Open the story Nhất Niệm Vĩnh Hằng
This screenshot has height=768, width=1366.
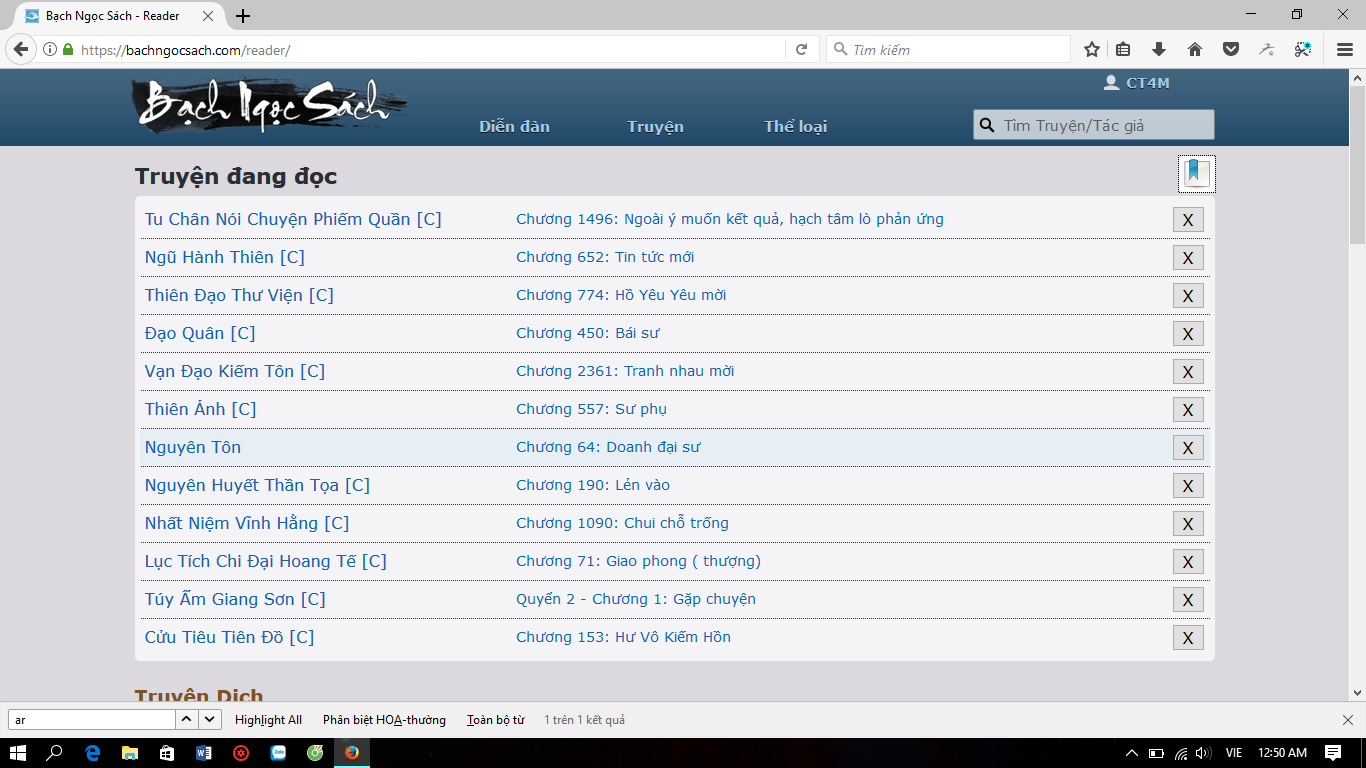pos(246,523)
